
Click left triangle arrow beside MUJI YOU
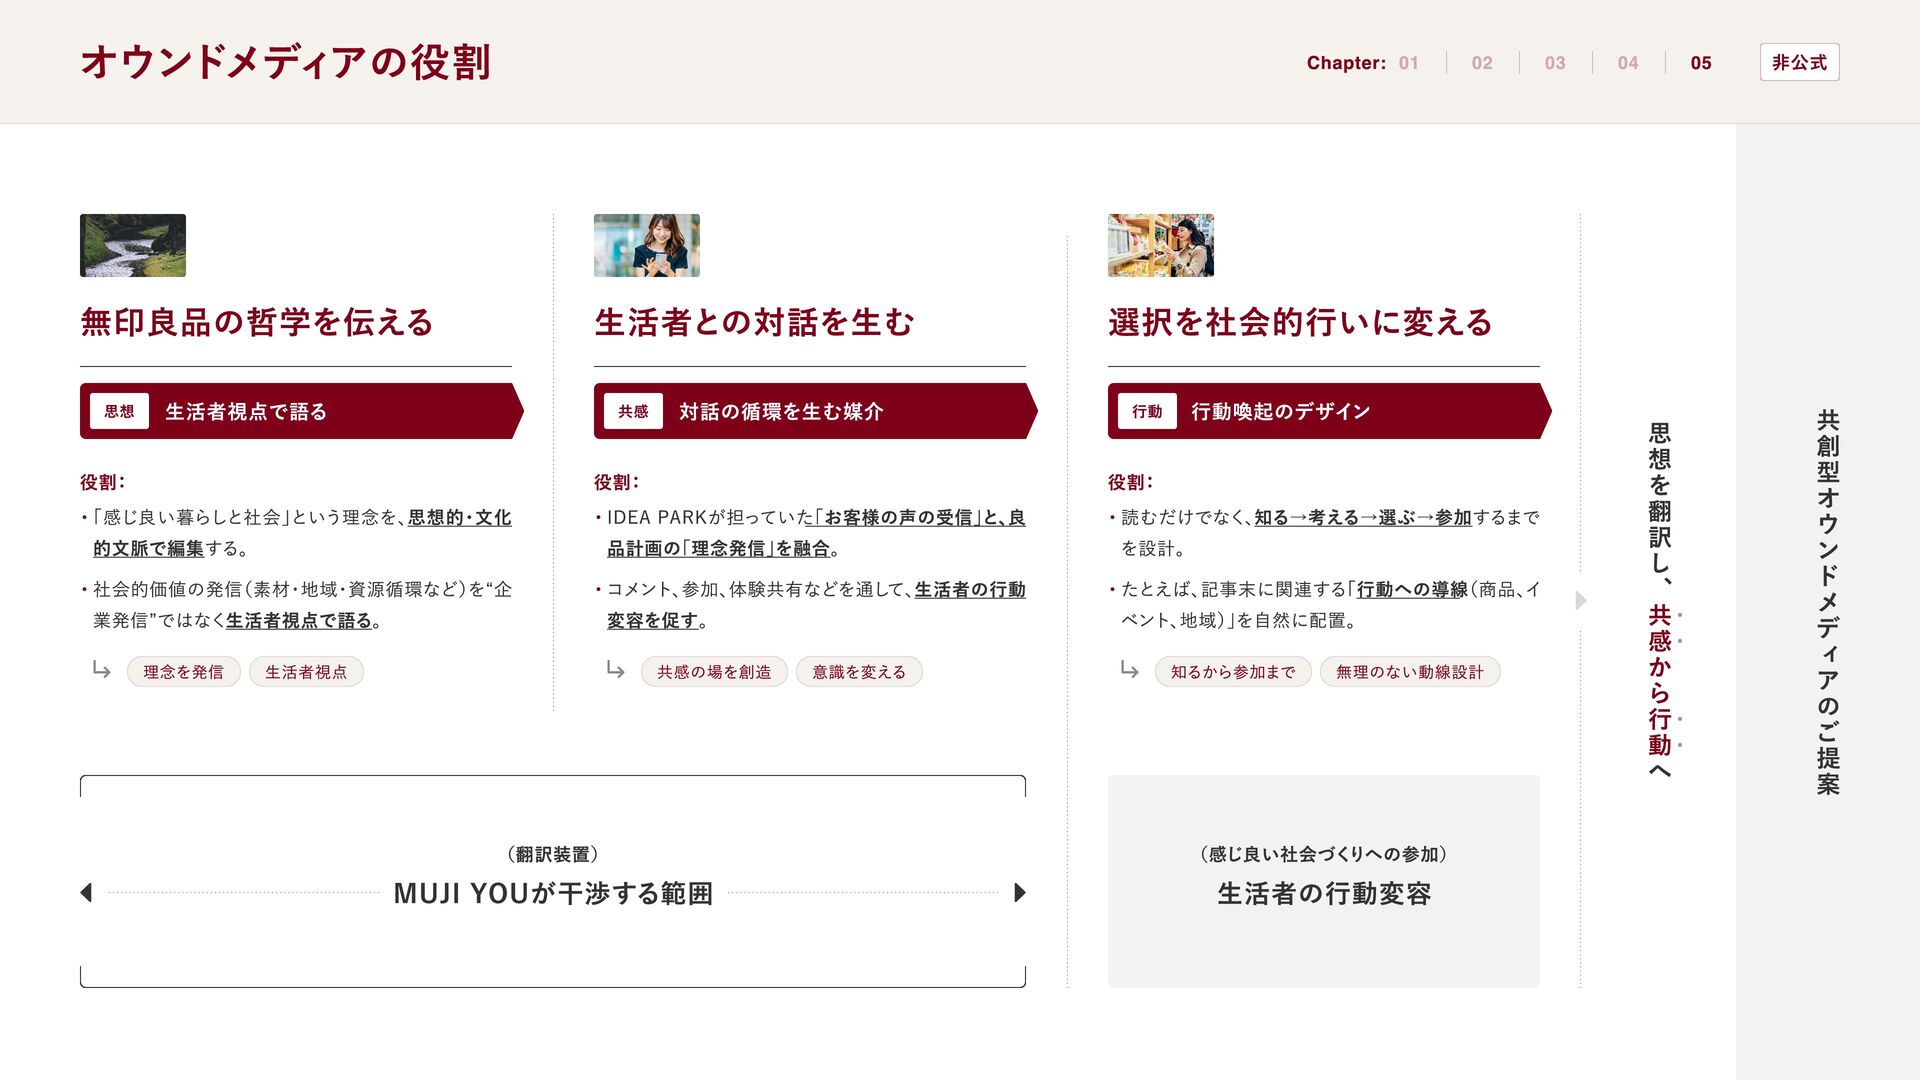pyautogui.click(x=86, y=892)
